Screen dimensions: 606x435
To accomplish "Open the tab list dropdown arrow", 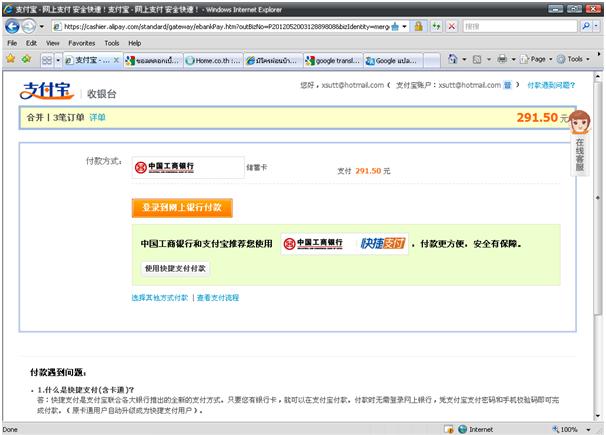I will click(x=58, y=60).
